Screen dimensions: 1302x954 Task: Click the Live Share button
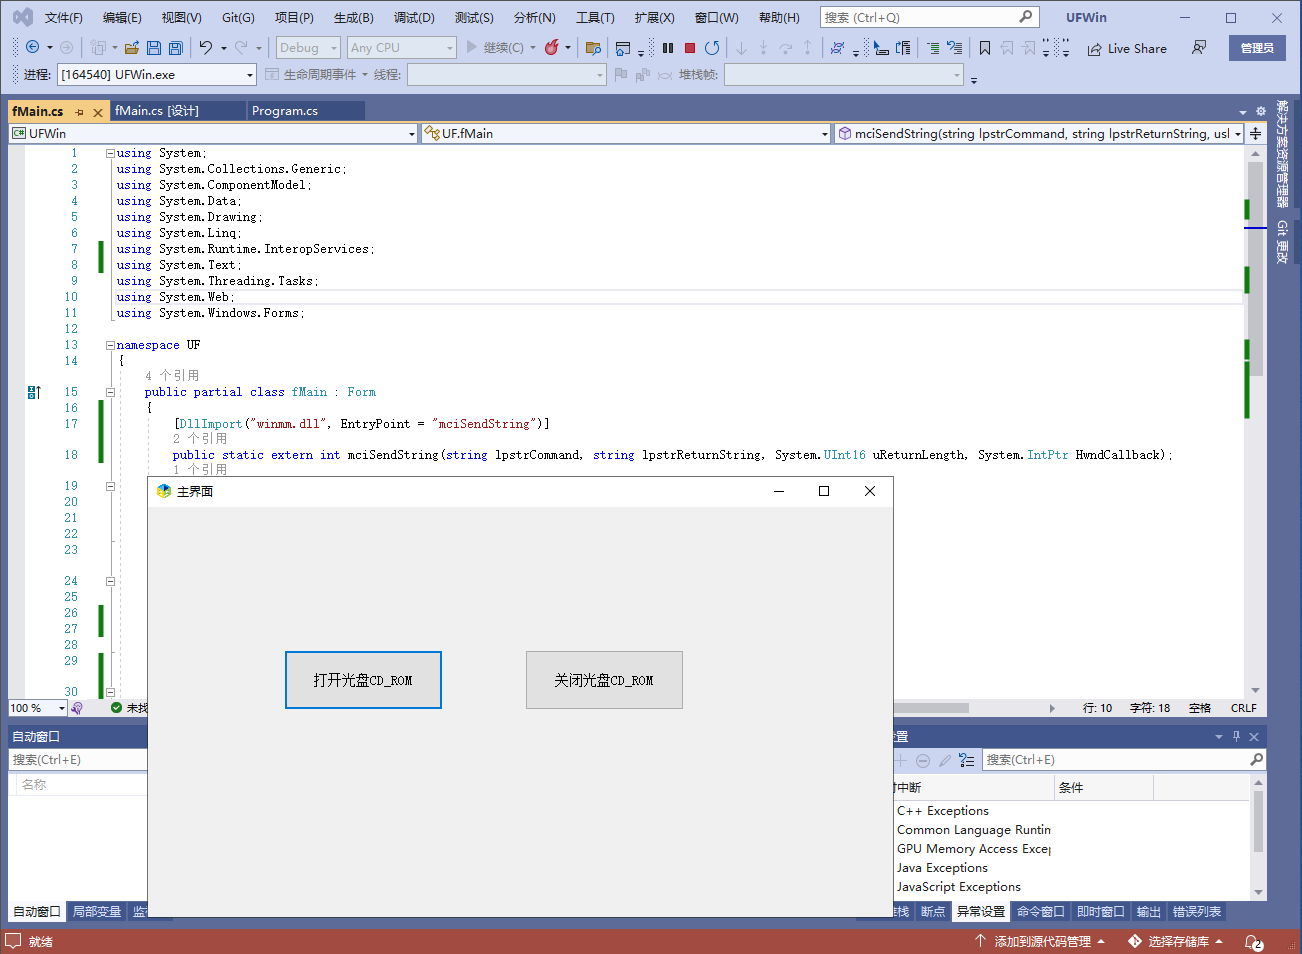1127,48
